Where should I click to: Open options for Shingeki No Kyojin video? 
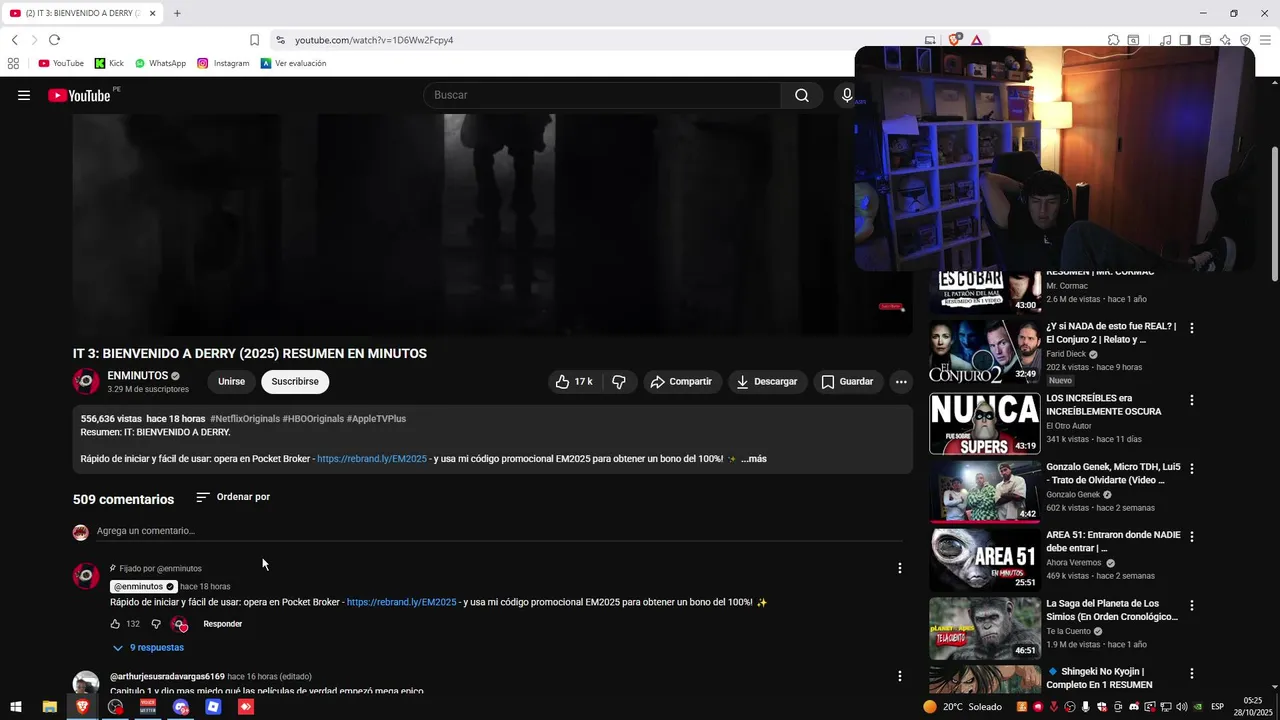tap(1191, 673)
